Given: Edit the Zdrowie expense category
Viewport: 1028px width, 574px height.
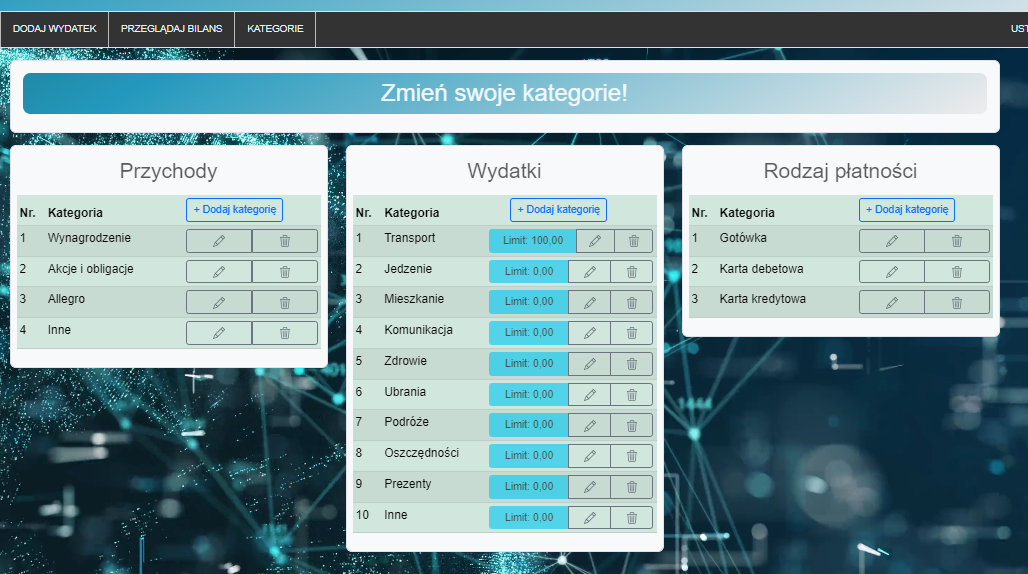Looking at the screenshot, I should [589, 364].
